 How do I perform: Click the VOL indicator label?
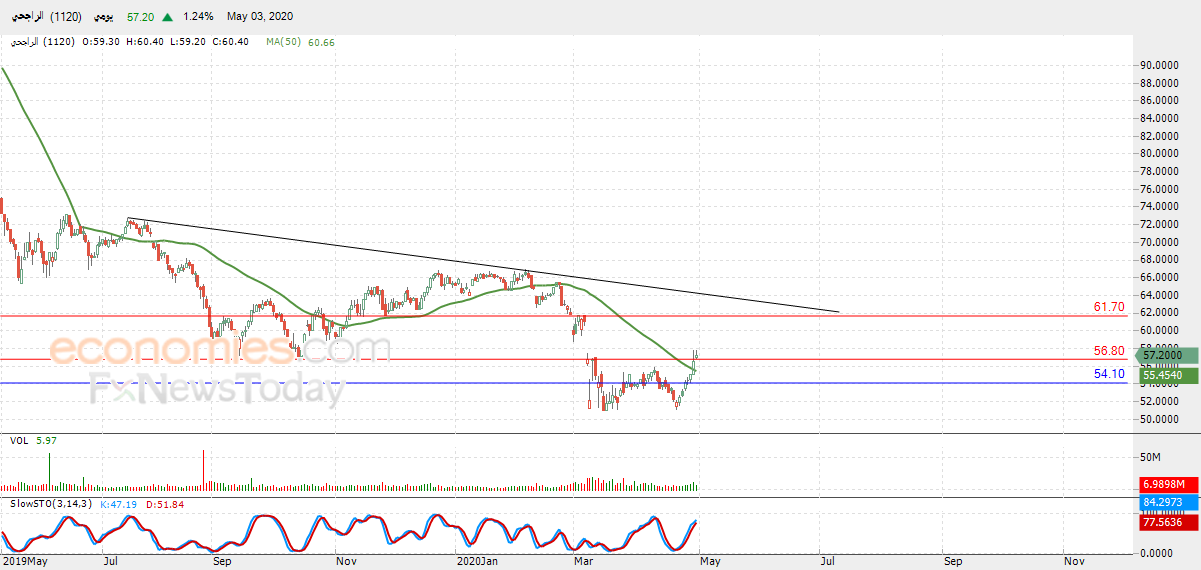[19, 440]
